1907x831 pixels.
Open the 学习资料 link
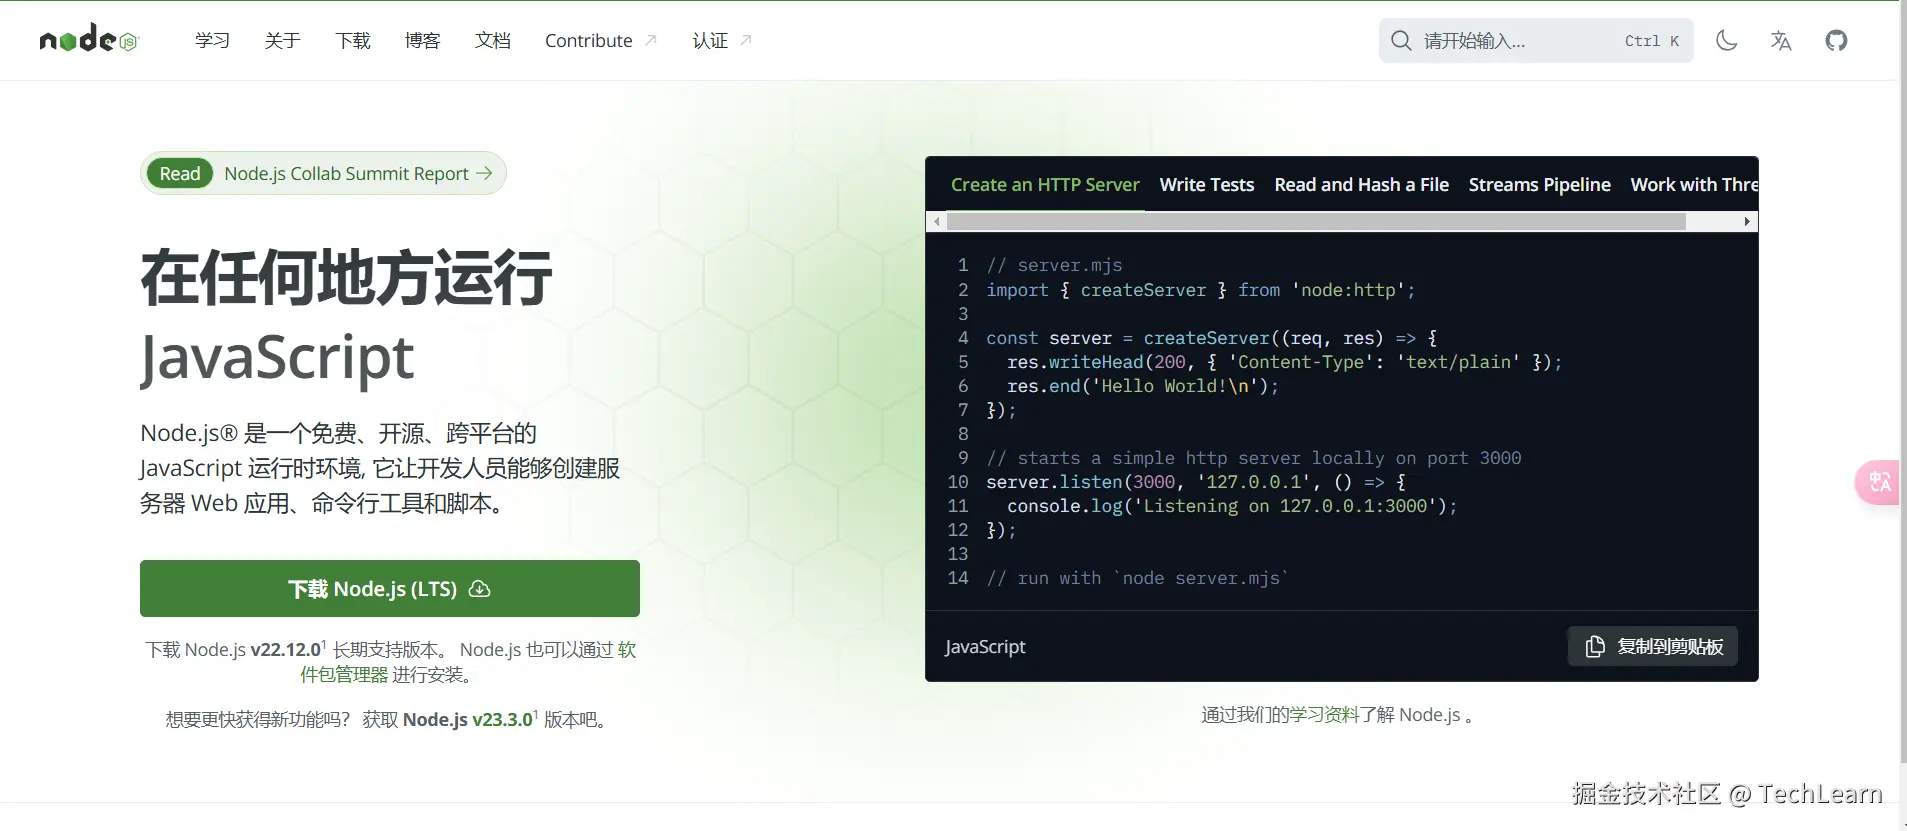[x=1324, y=715]
